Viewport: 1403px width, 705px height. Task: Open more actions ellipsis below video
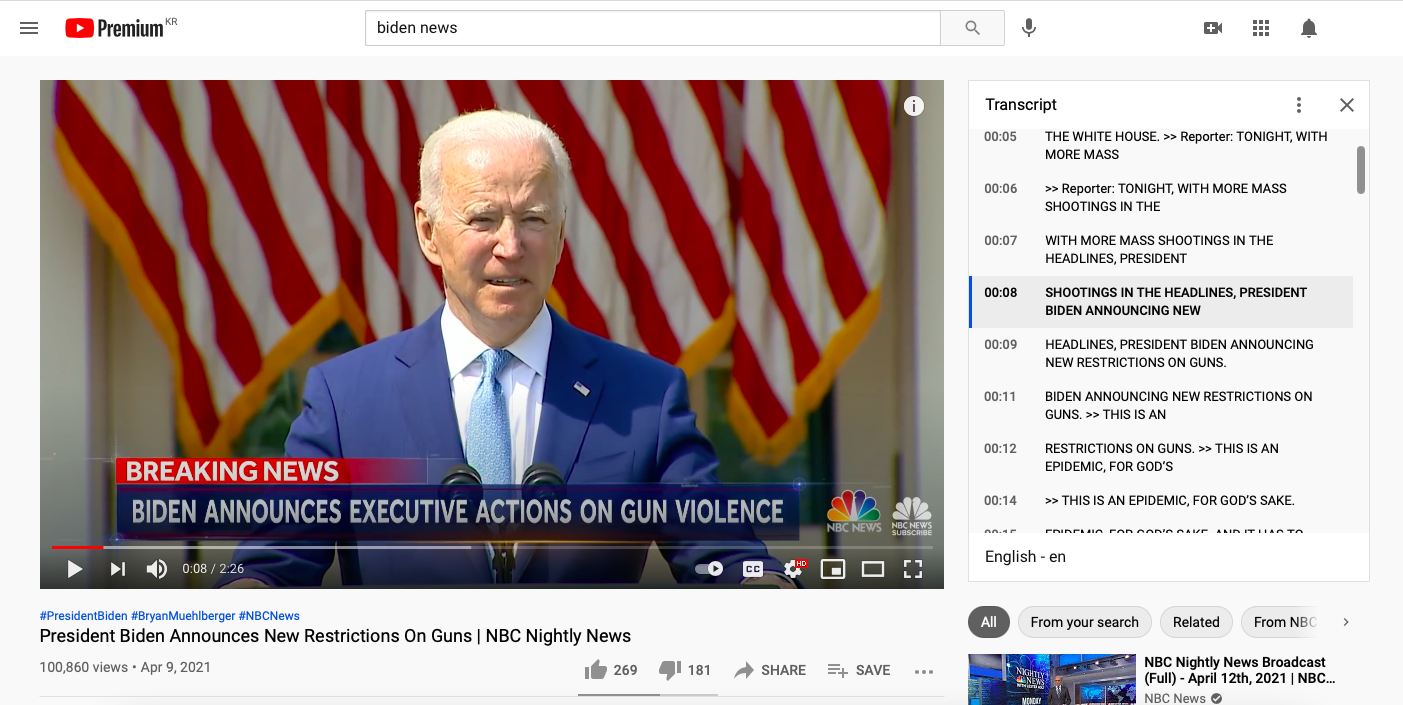click(x=924, y=671)
